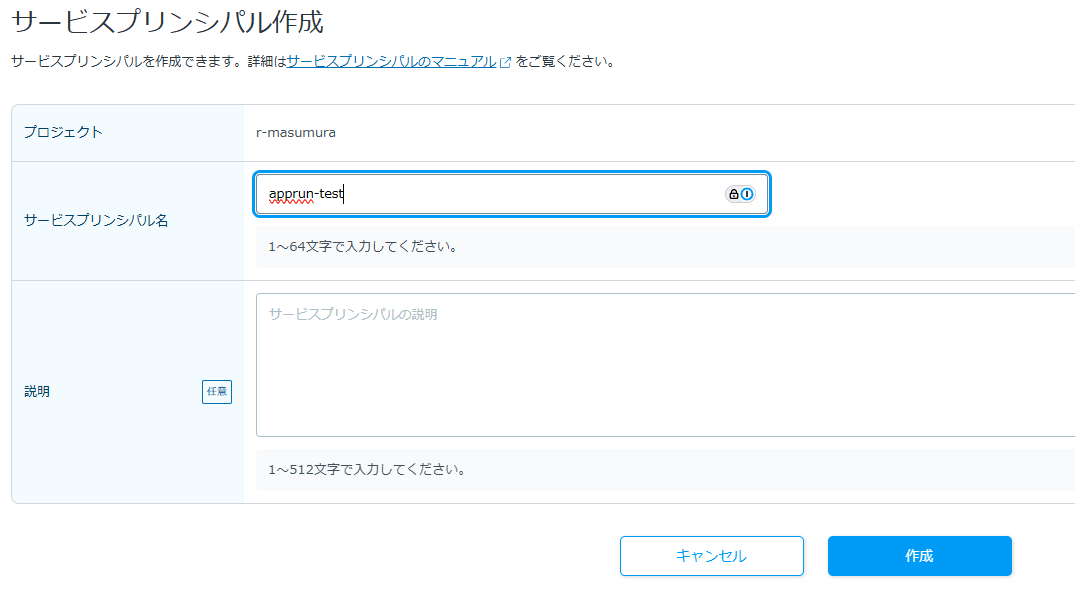This screenshot has width=1075, height=602.
Task: Click the 任意 badge next to 説明
Action: click(216, 392)
